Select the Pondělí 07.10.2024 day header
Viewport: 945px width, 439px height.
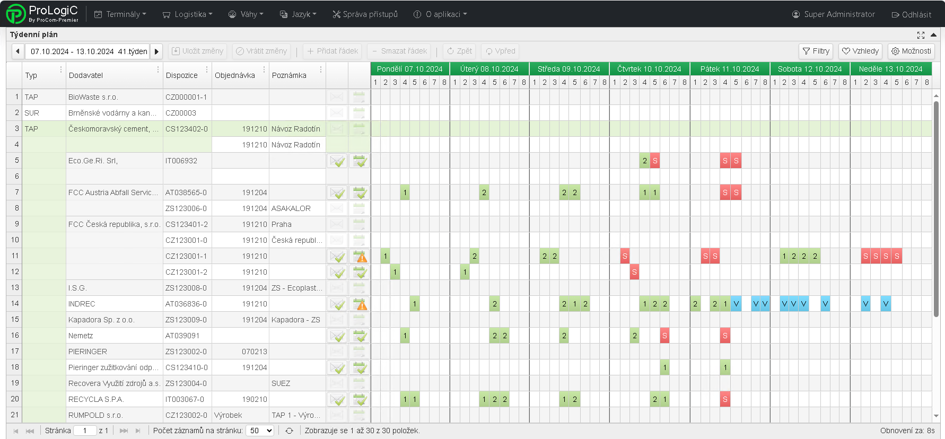point(409,68)
